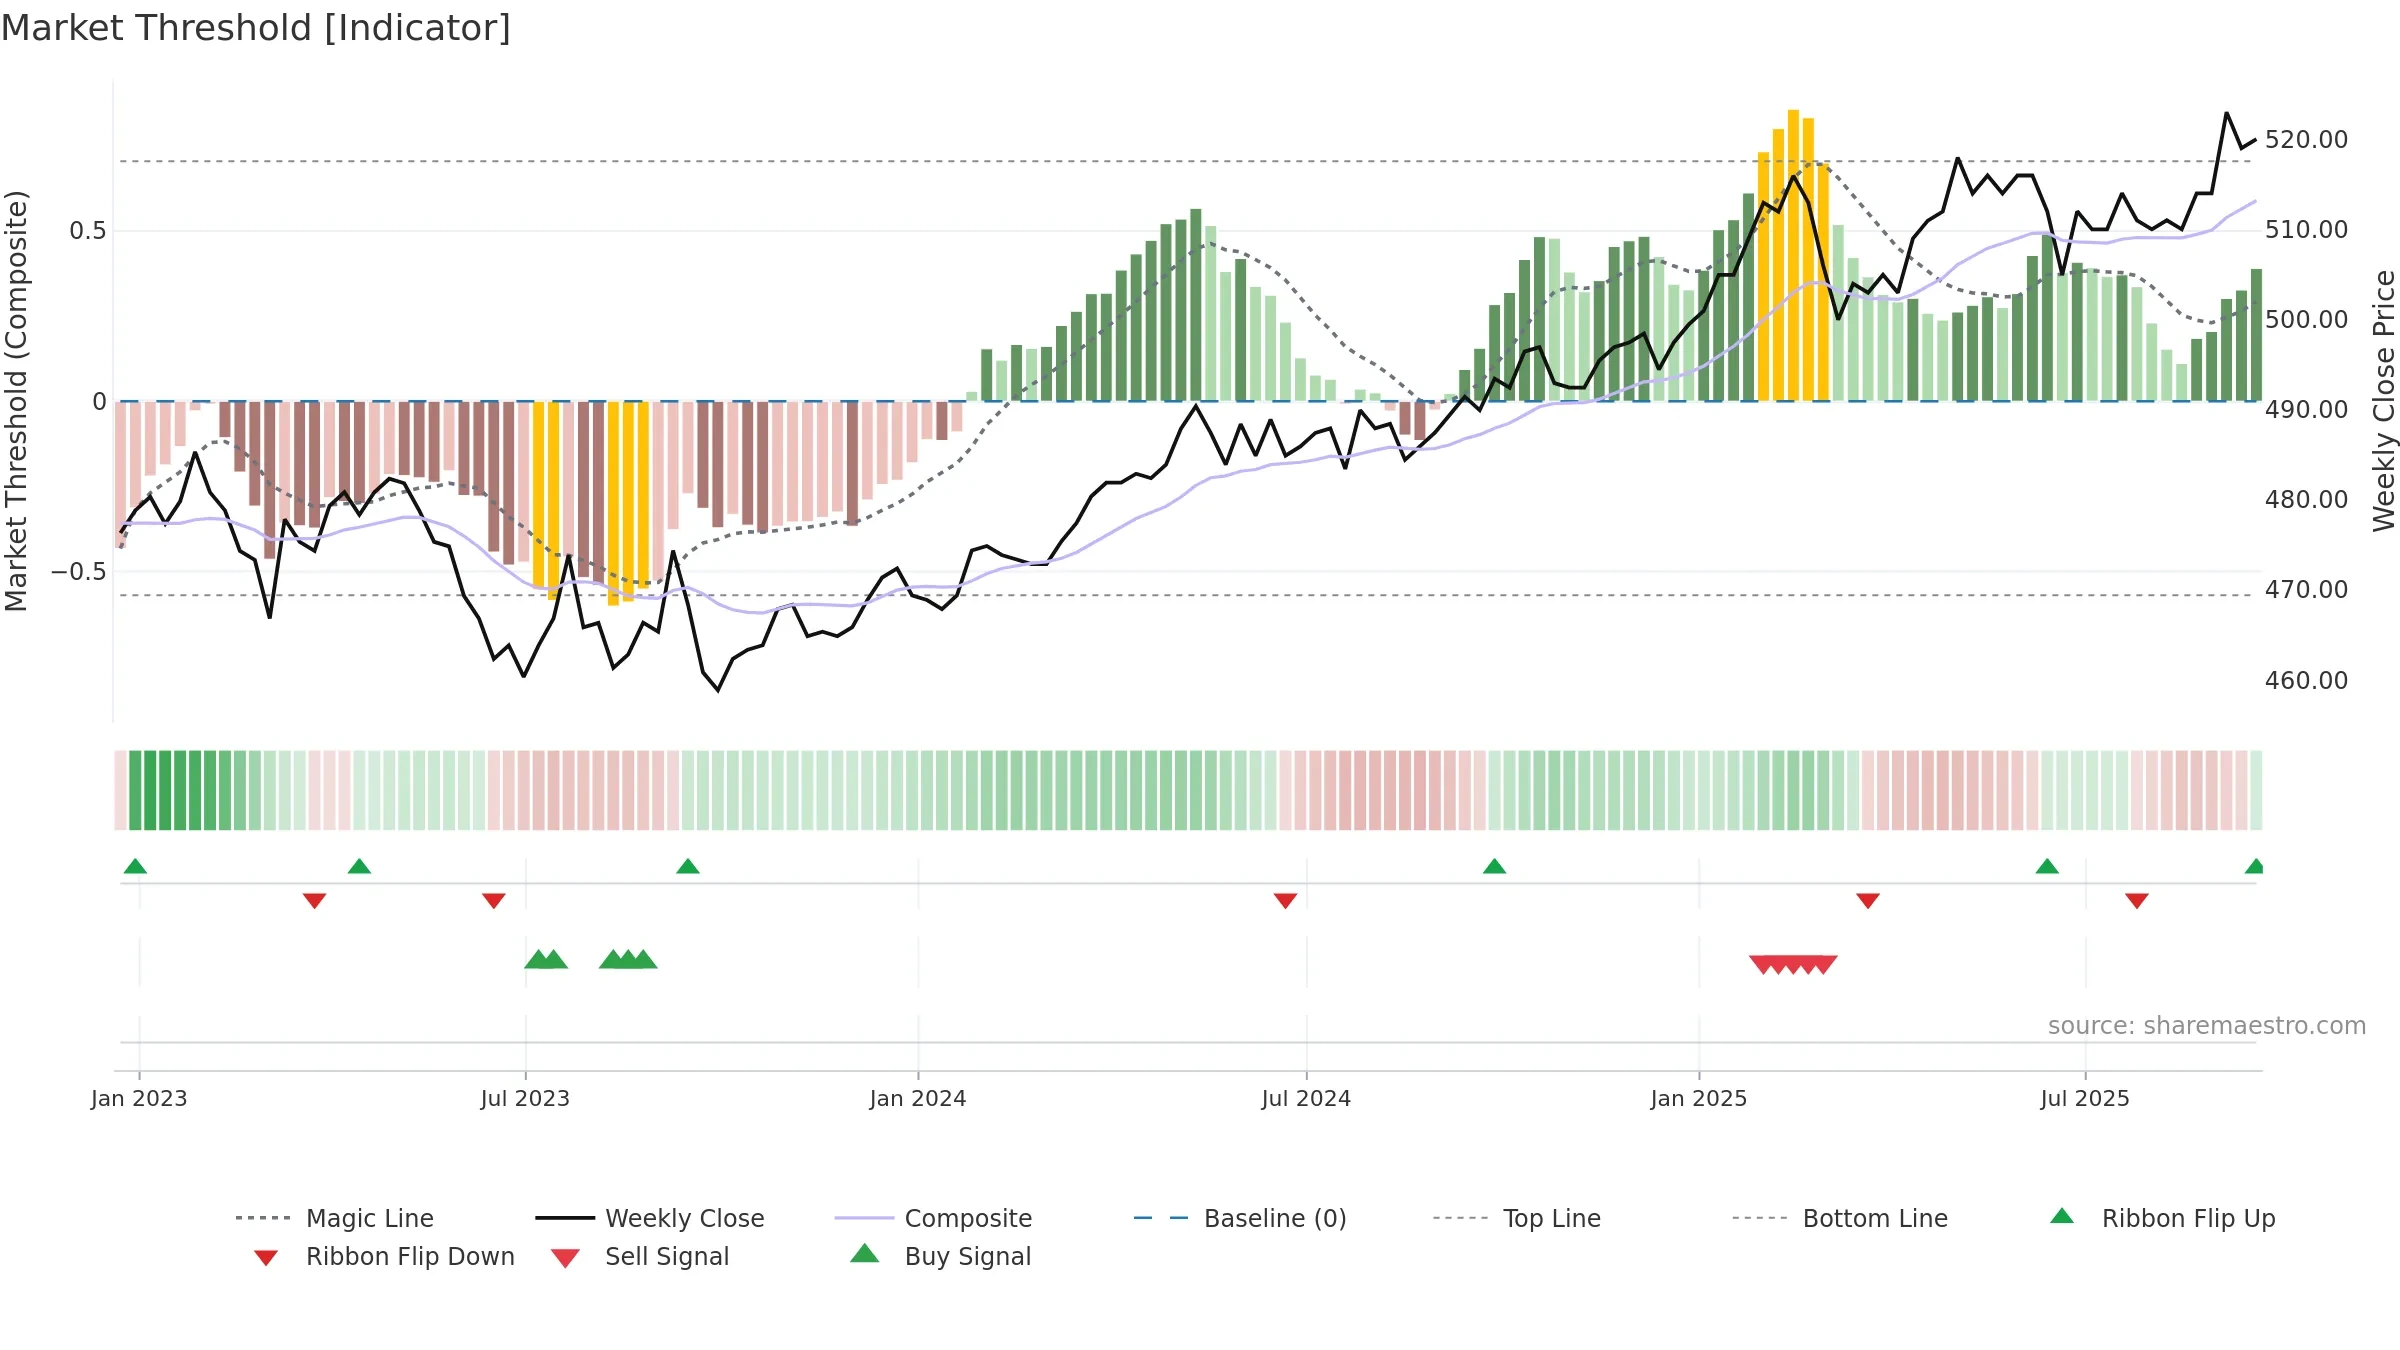This screenshot has width=2400, height=1350.
Task: Toggle the Top Line legend entry
Action: click(x=1517, y=1218)
